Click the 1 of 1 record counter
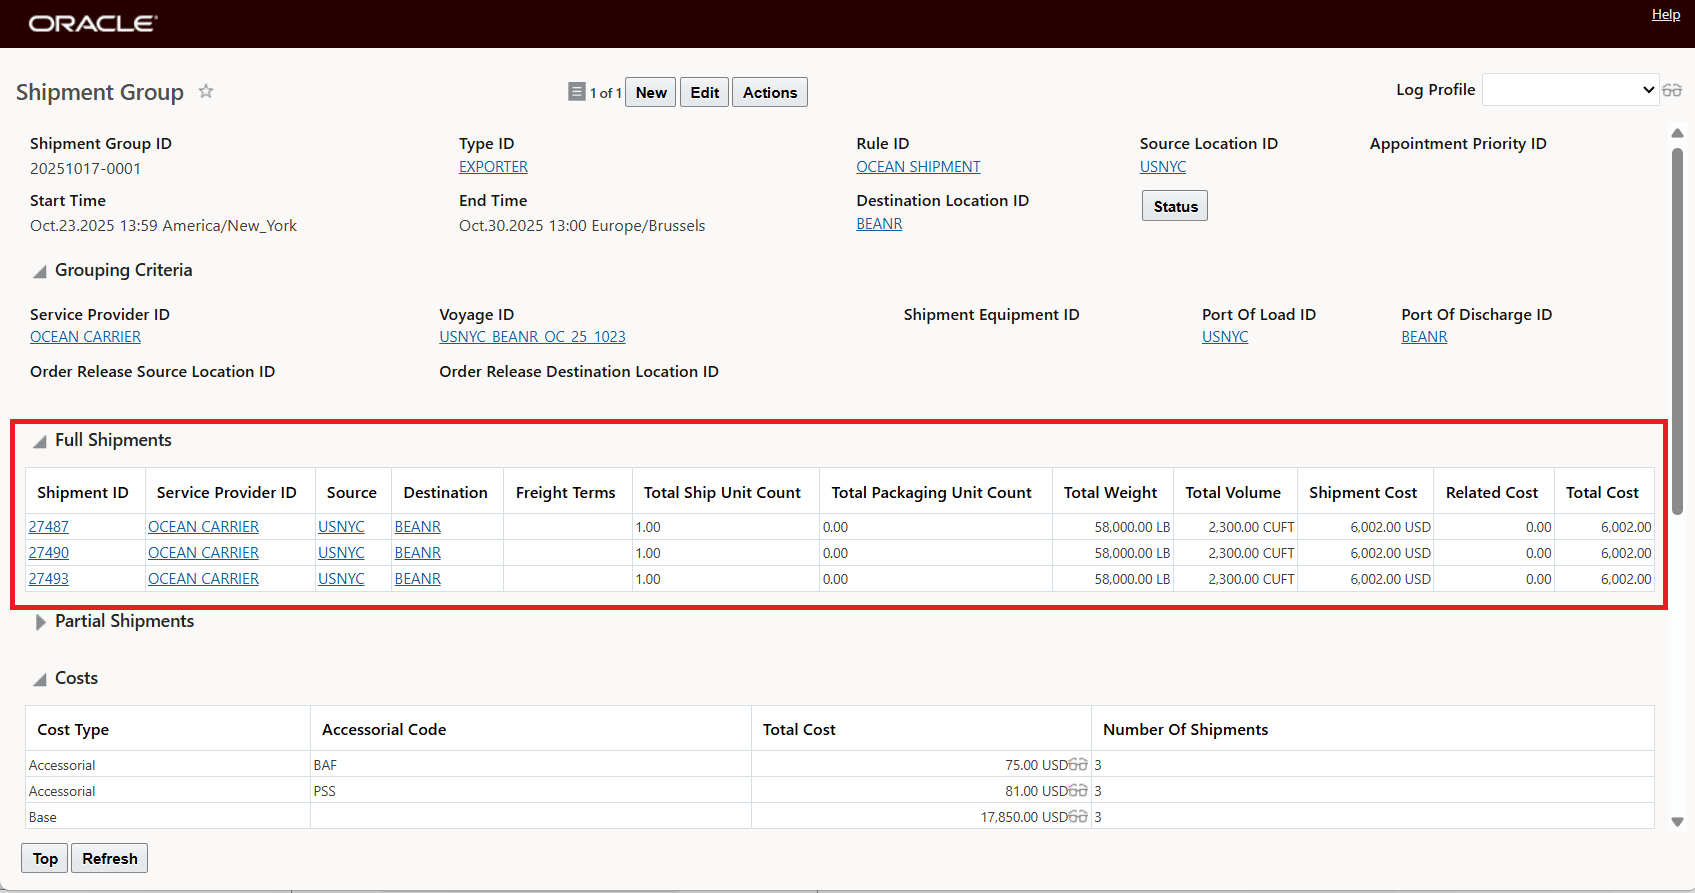The height and width of the screenshot is (893, 1695). pyautogui.click(x=606, y=93)
